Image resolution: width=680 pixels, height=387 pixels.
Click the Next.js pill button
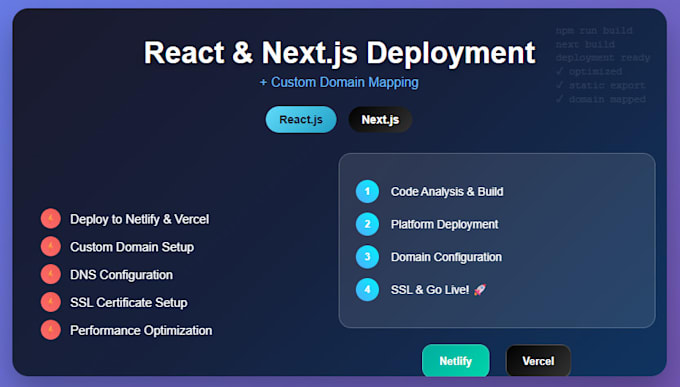[x=380, y=119]
